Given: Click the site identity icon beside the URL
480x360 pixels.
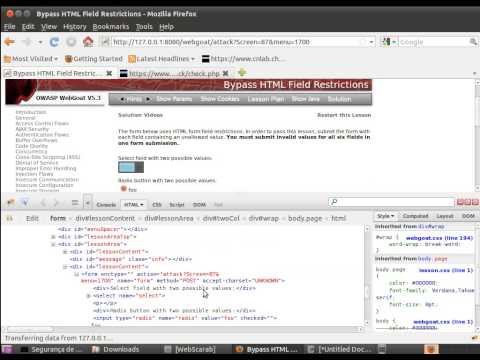Looking at the screenshot, I should tap(105, 42).
